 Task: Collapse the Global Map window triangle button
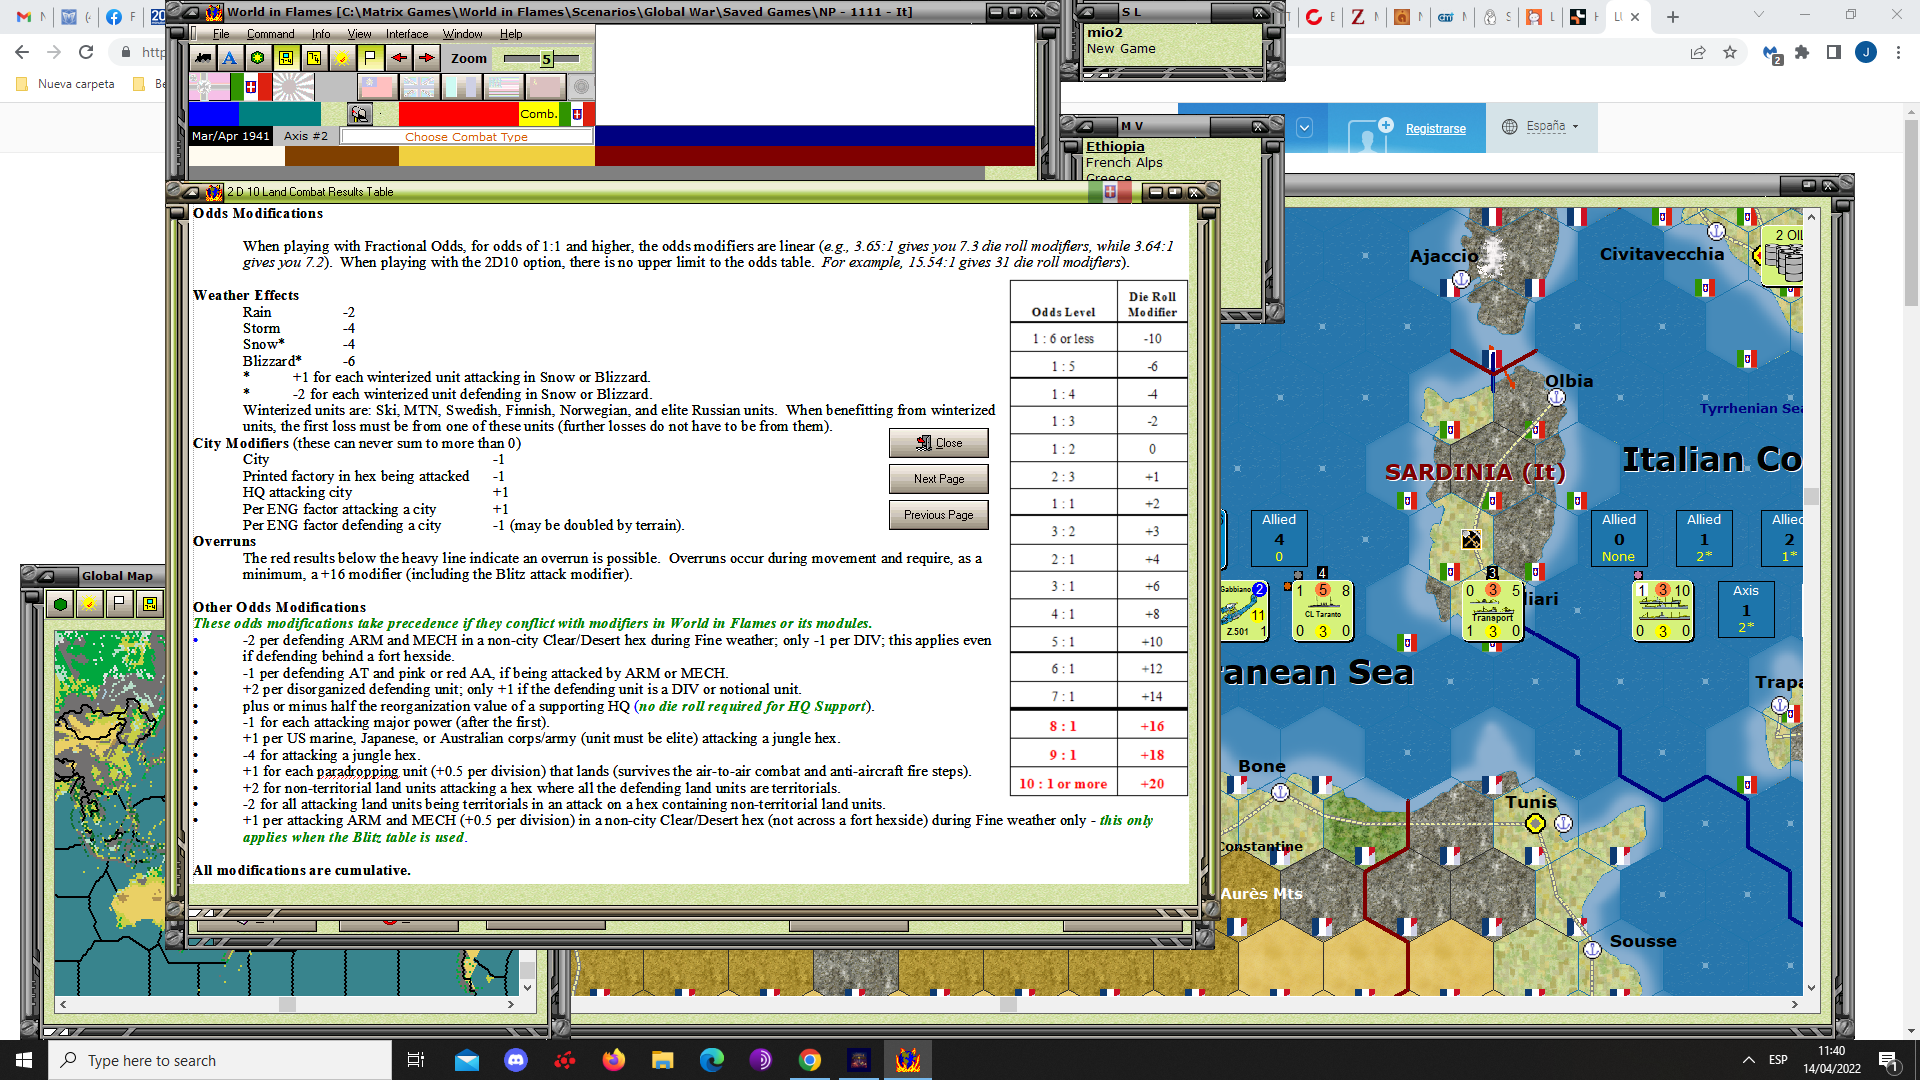click(46, 576)
